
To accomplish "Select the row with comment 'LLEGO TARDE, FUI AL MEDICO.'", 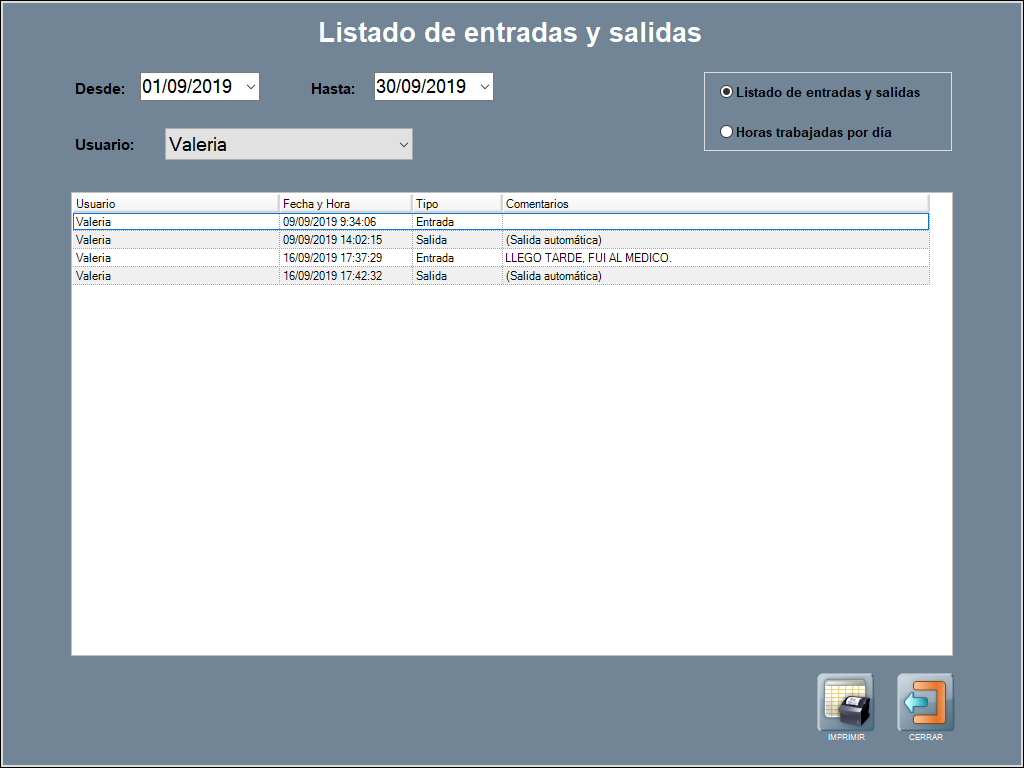I will tap(588, 258).
